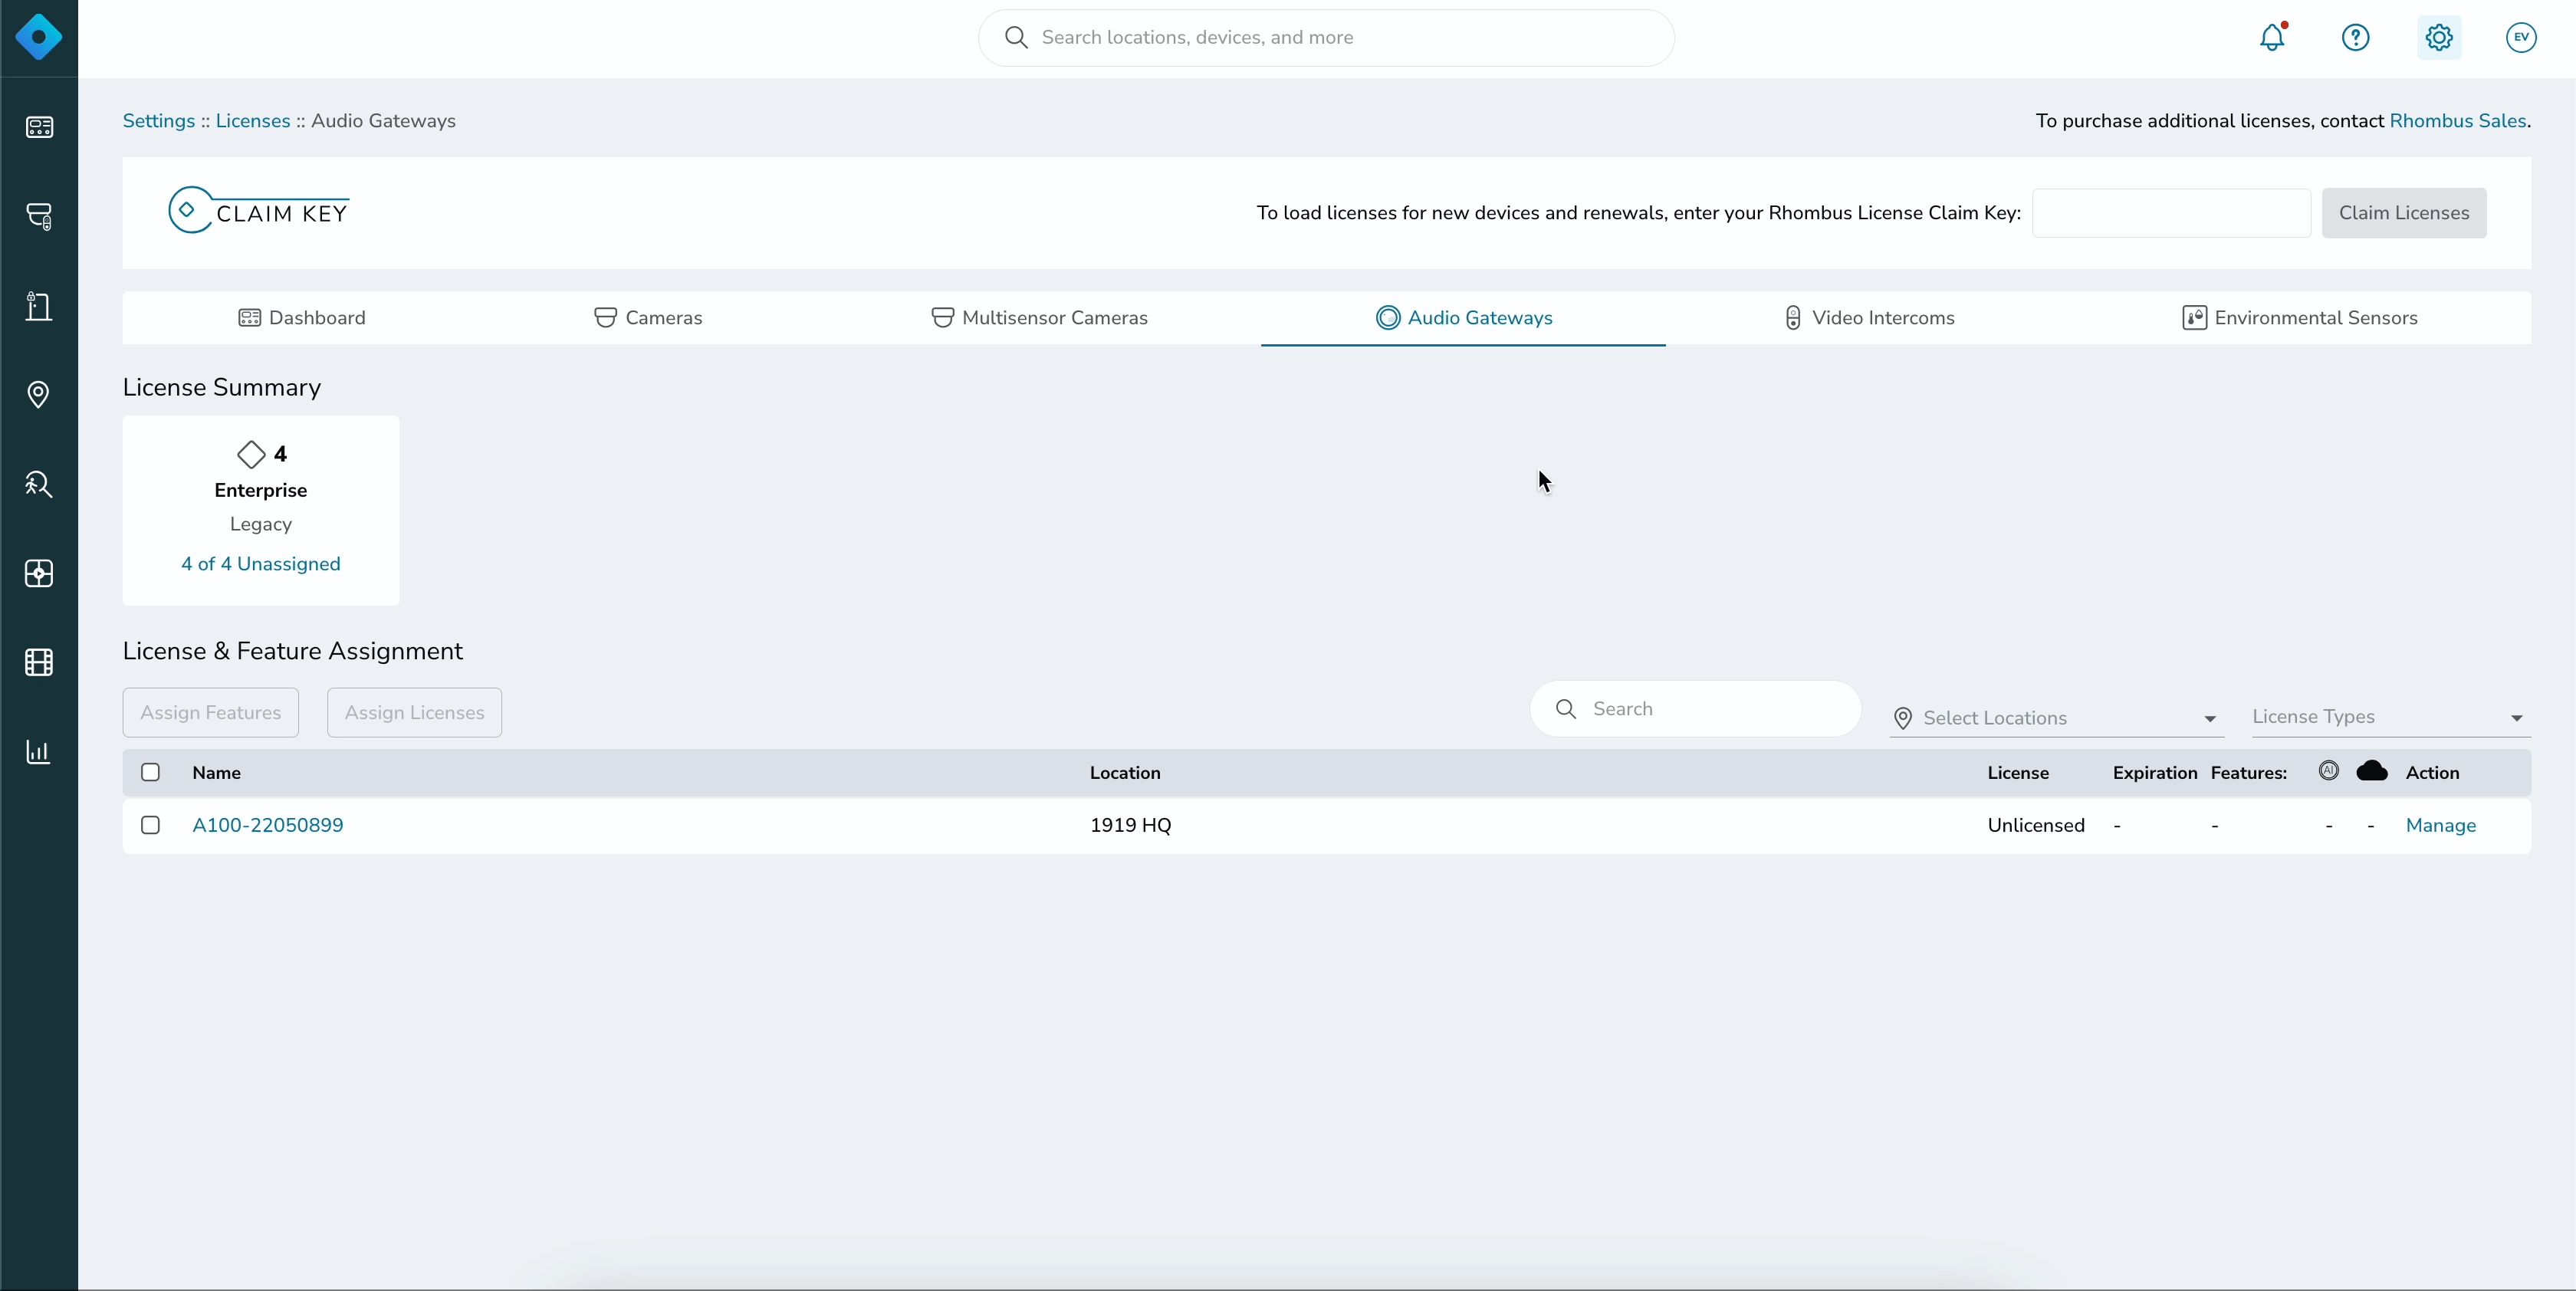Select the Audio Gateways tab

1464,318
